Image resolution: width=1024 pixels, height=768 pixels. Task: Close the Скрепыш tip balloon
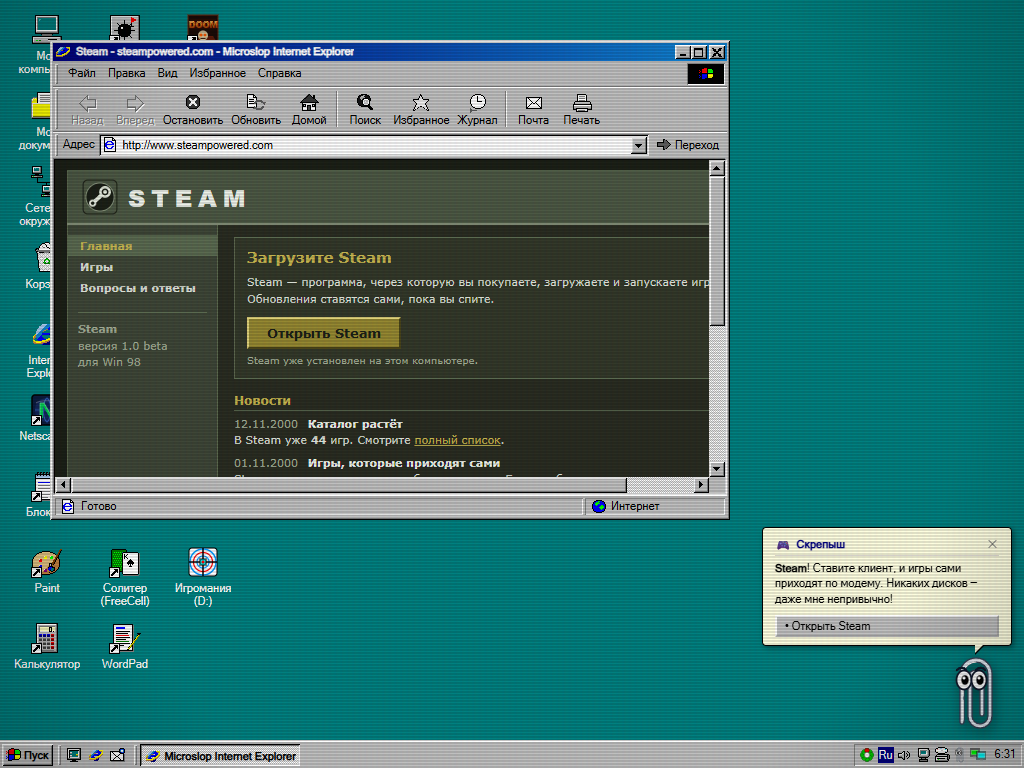[x=992, y=544]
